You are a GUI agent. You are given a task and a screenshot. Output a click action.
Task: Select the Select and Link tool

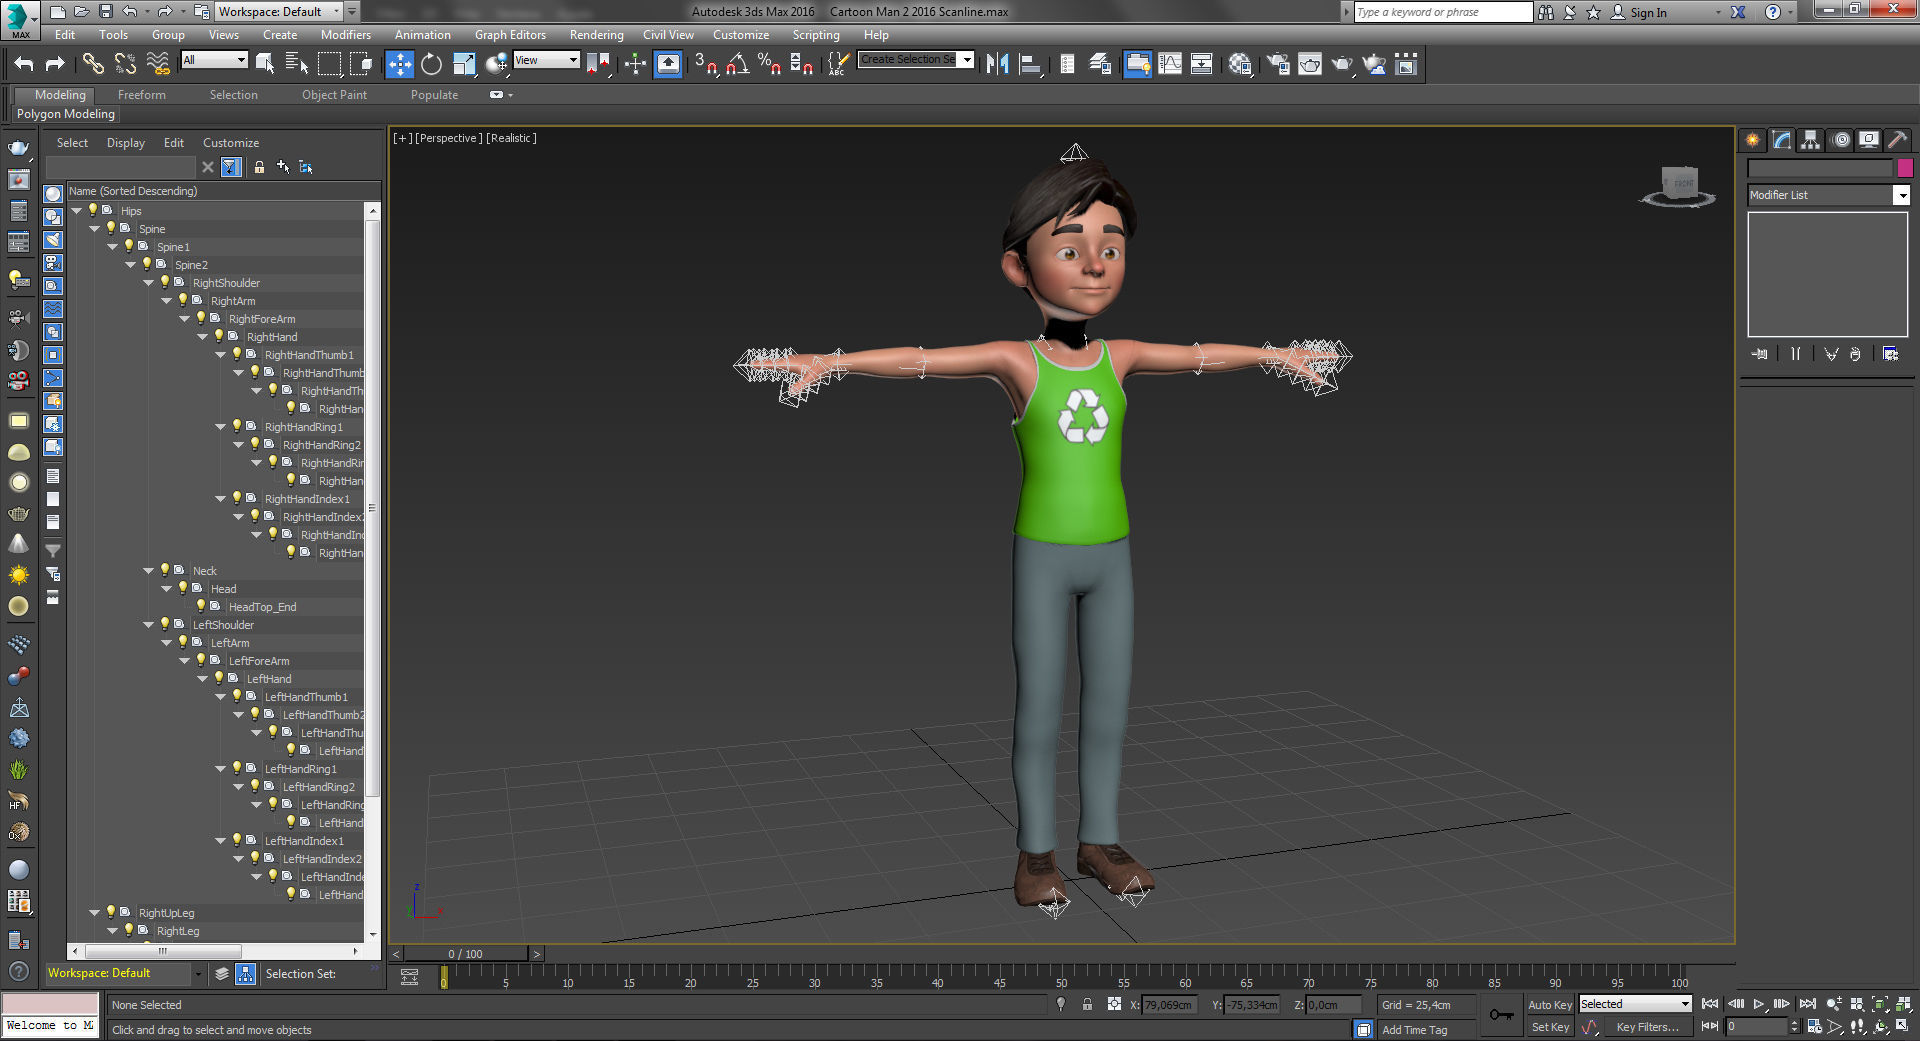pos(93,64)
